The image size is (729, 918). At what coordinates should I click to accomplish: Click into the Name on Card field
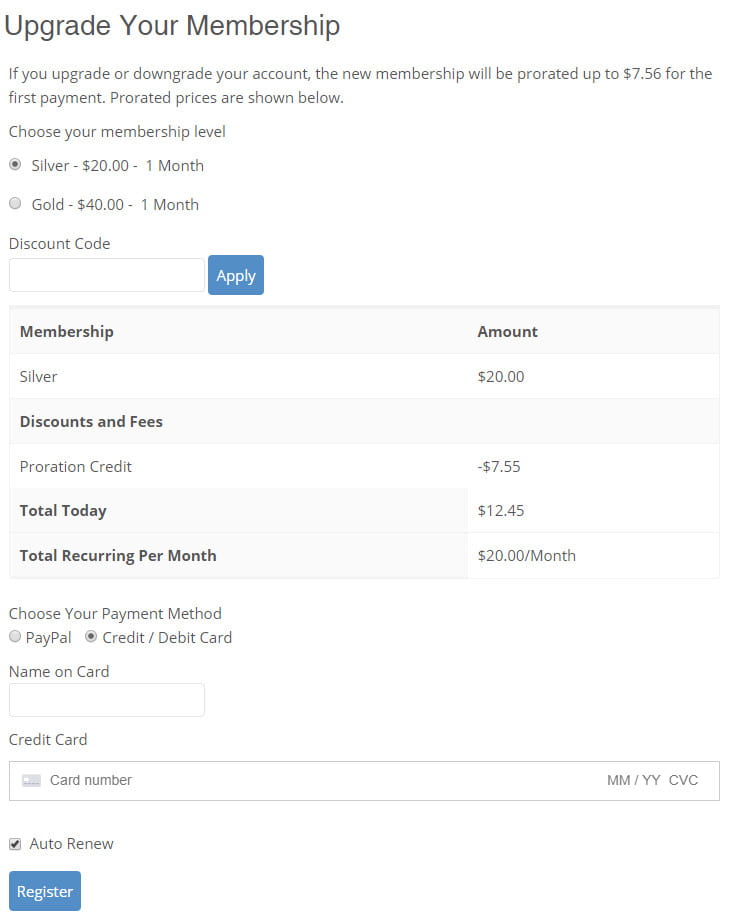click(x=106, y=700)
